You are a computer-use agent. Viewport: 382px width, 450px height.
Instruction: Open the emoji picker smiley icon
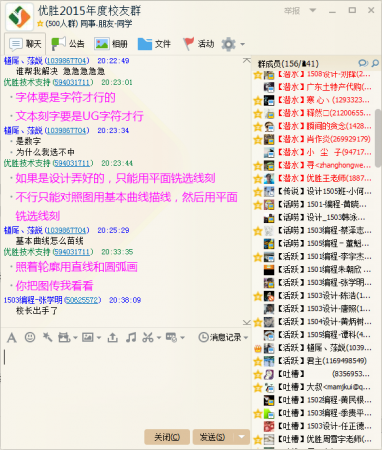(x=30, y=337)
